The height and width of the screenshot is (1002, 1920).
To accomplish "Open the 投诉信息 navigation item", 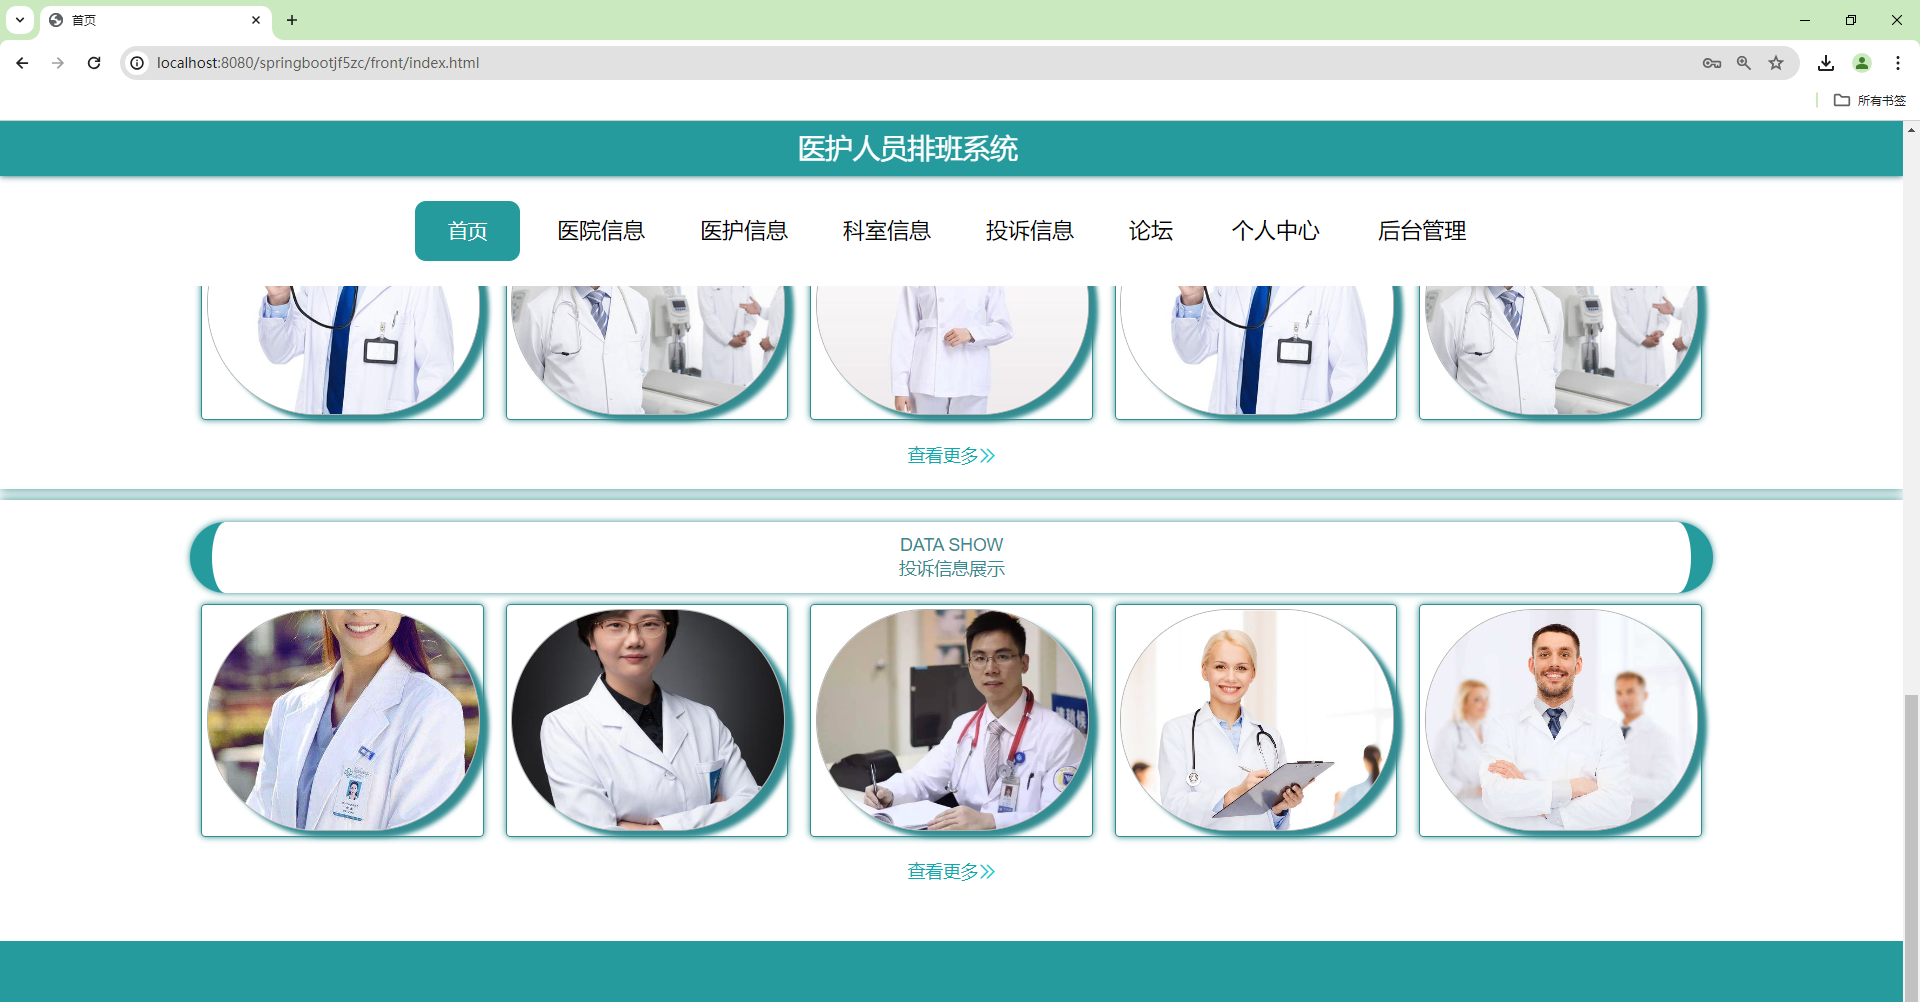I will click(1030, 231).
